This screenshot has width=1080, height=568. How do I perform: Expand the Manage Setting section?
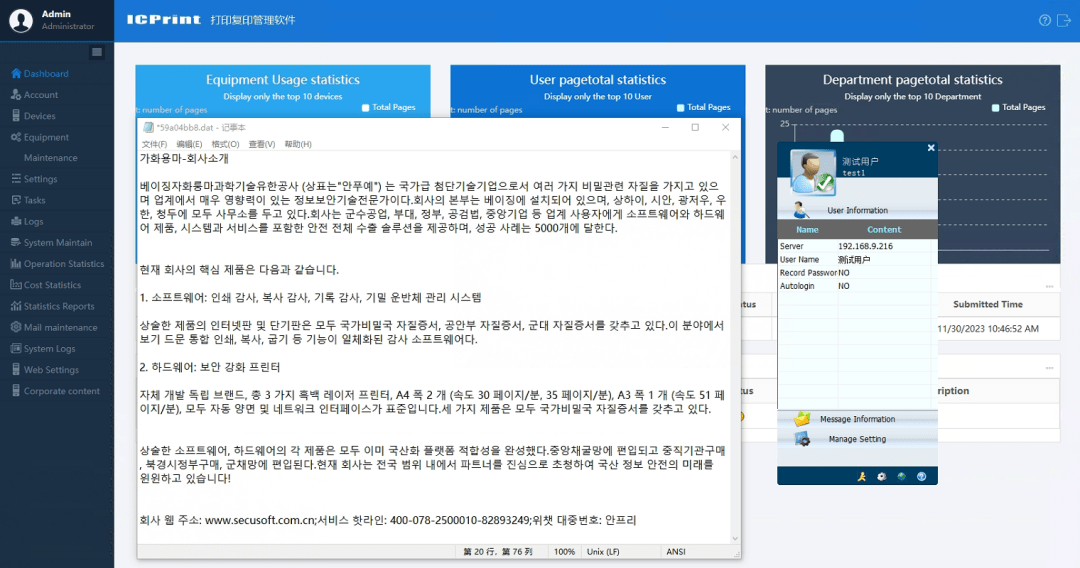[x=857, y=439]
